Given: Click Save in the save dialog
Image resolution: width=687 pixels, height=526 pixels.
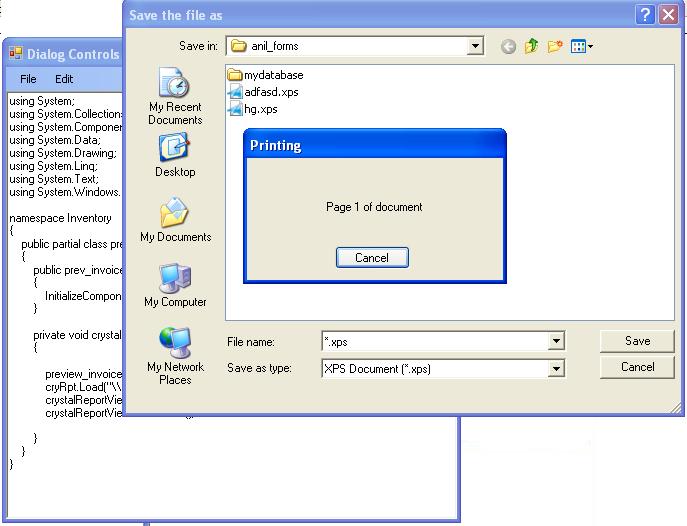Looking at the screenshot, I should (x=637, y=341).
